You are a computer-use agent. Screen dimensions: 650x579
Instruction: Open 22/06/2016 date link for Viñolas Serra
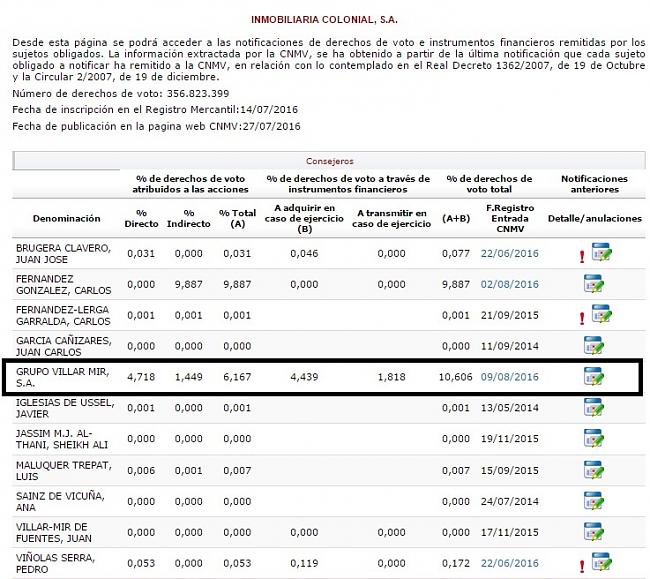point(510,563)
